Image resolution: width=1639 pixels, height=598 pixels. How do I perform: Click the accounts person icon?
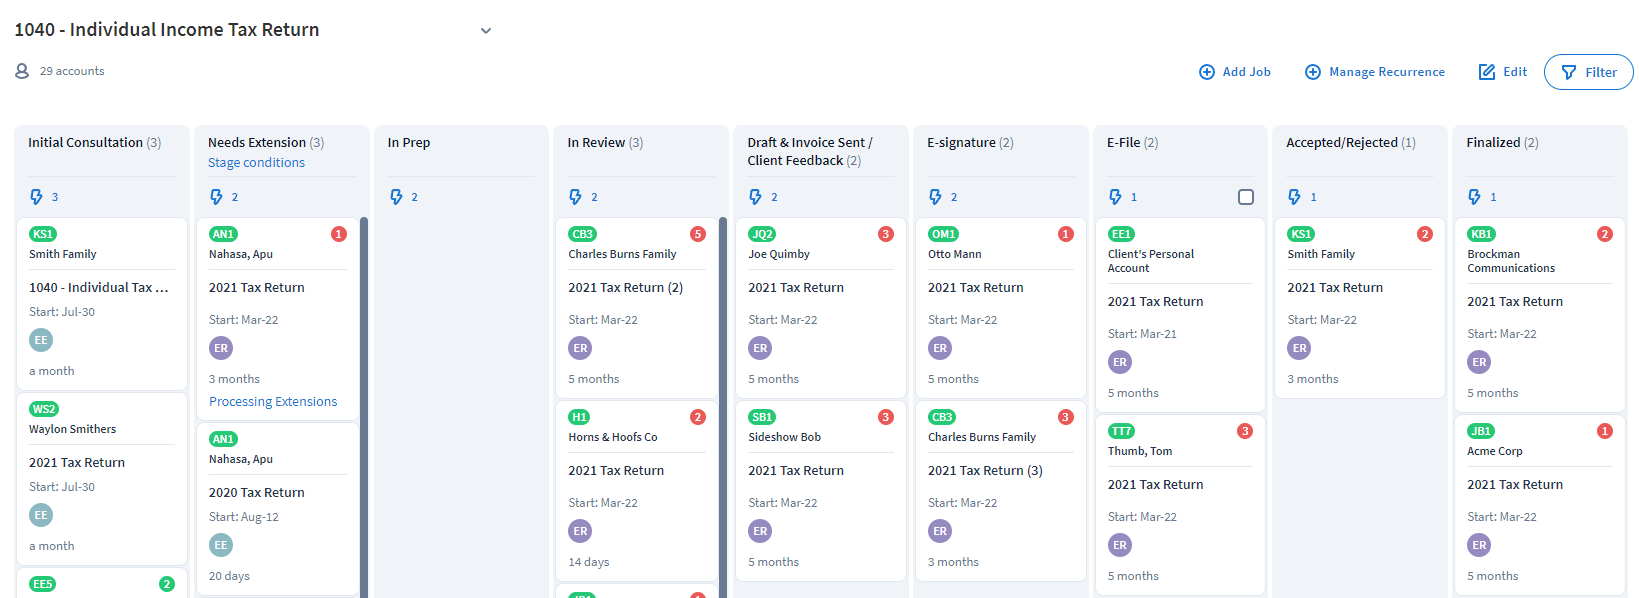coord(22,71)
